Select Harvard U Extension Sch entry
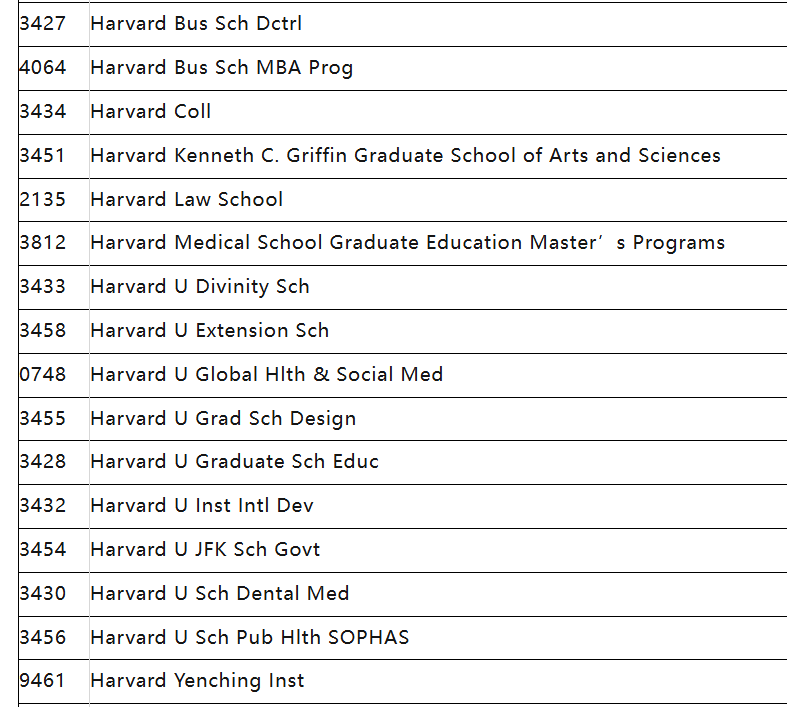805x707 pixels. point(209,331)
